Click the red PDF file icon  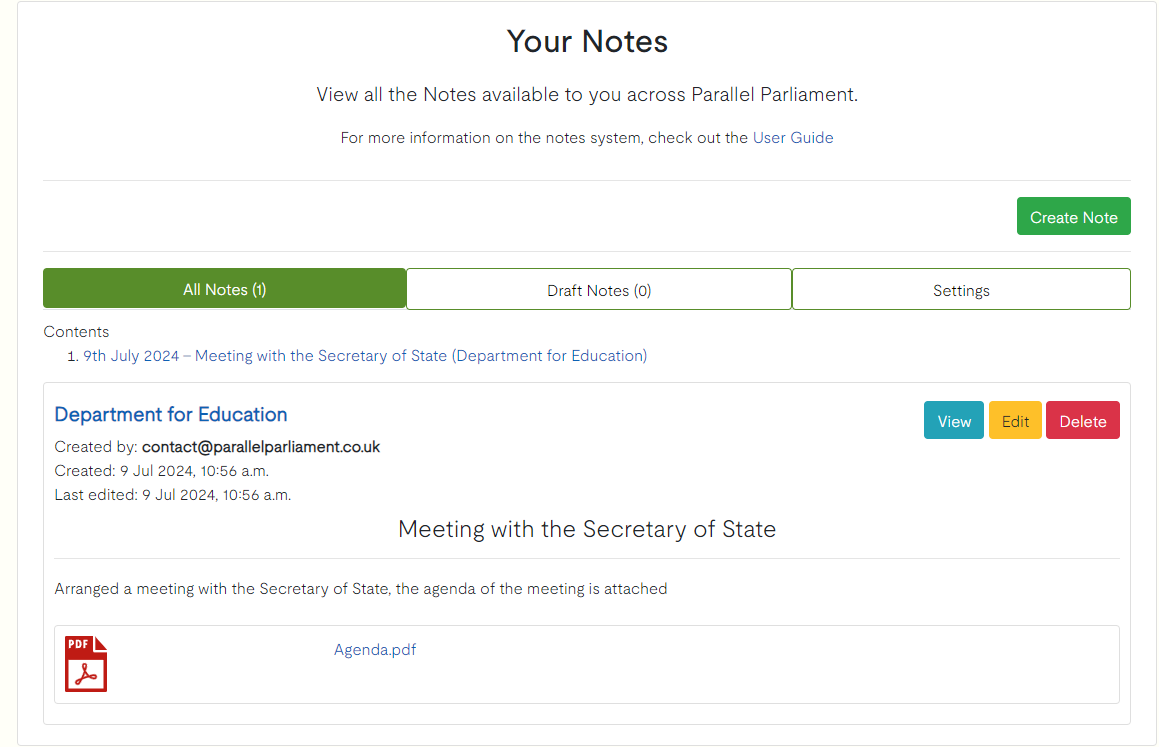[86, 664]
